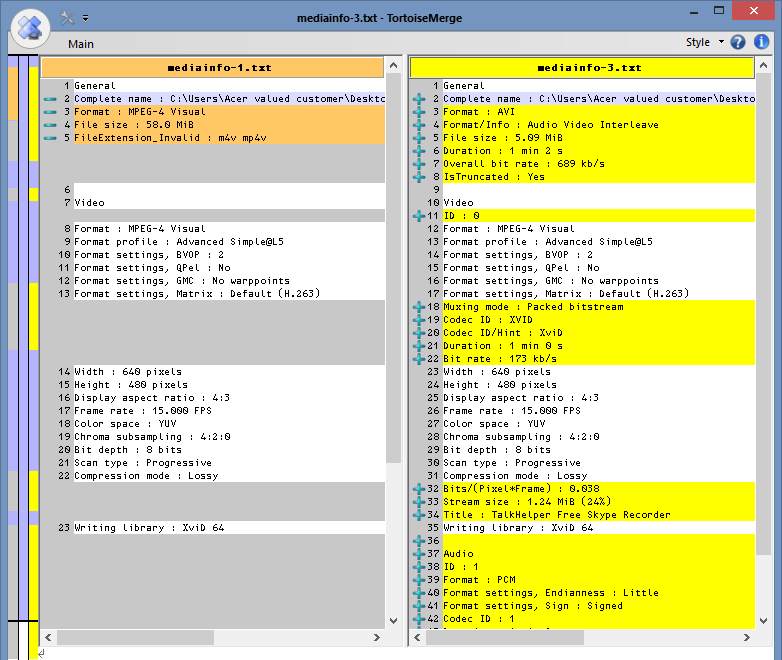Open the TortoiseMerge application menu button
The height and width of the screenshot is (660, 782).
[30, 28]
